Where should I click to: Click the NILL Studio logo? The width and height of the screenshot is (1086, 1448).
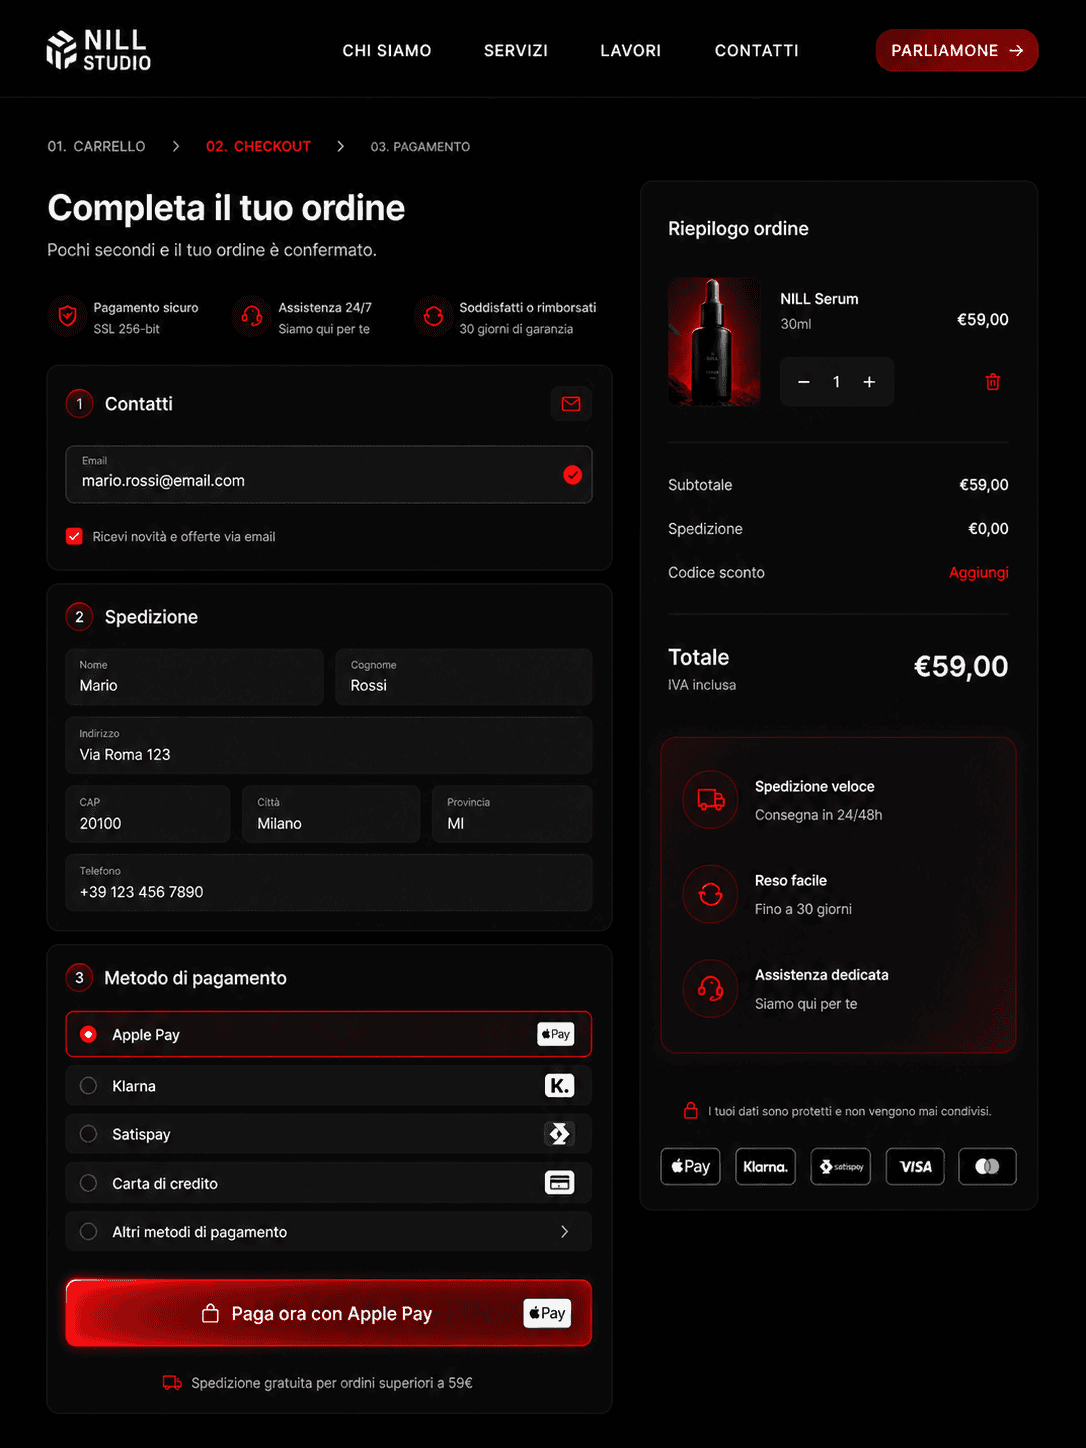(99, 50)
